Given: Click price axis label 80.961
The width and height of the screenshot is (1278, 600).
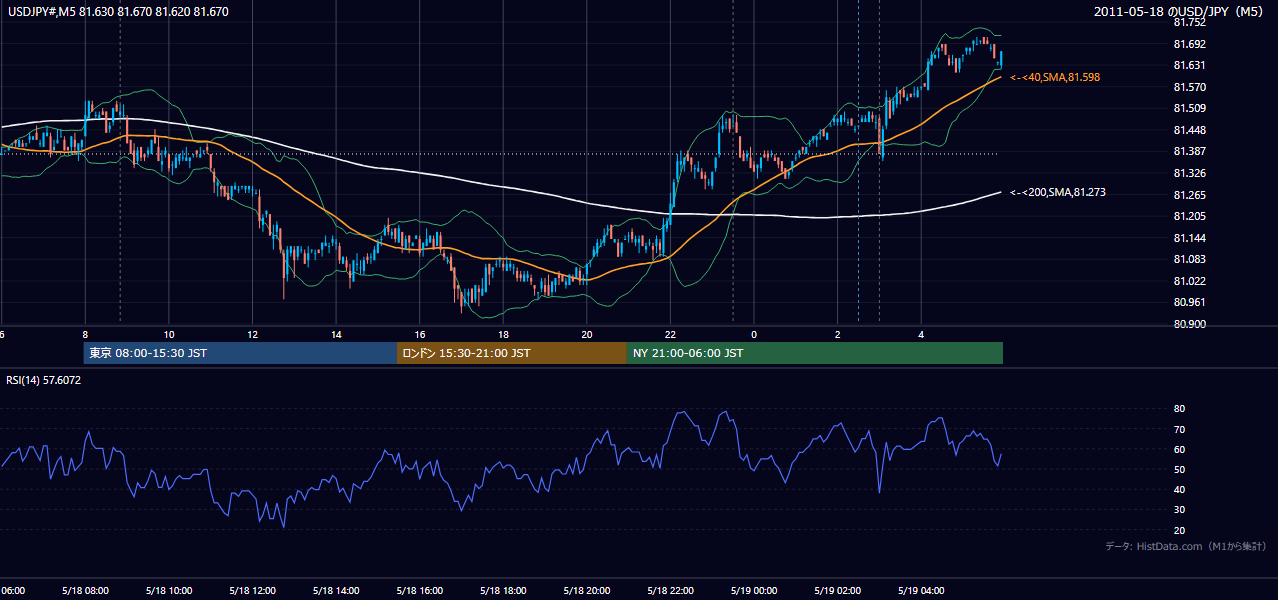Looking at the screenshot, I should tap(1188, 302).
